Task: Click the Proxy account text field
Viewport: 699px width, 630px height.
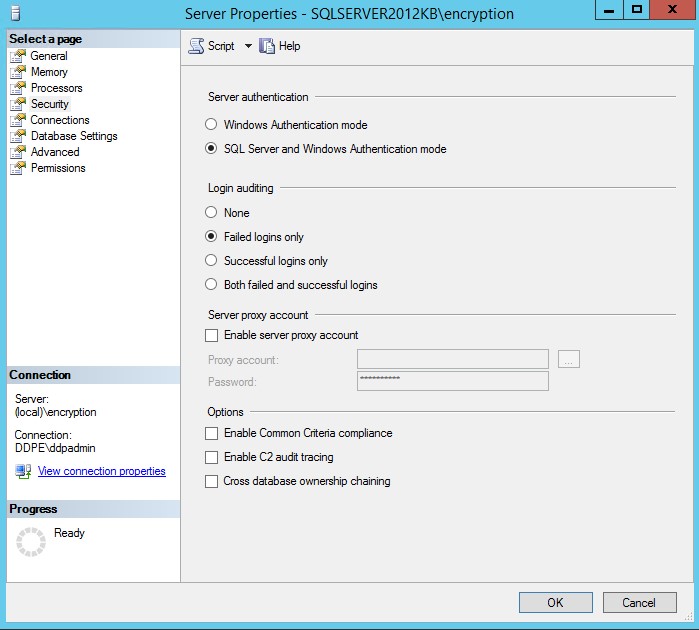Action: [452, 359]
